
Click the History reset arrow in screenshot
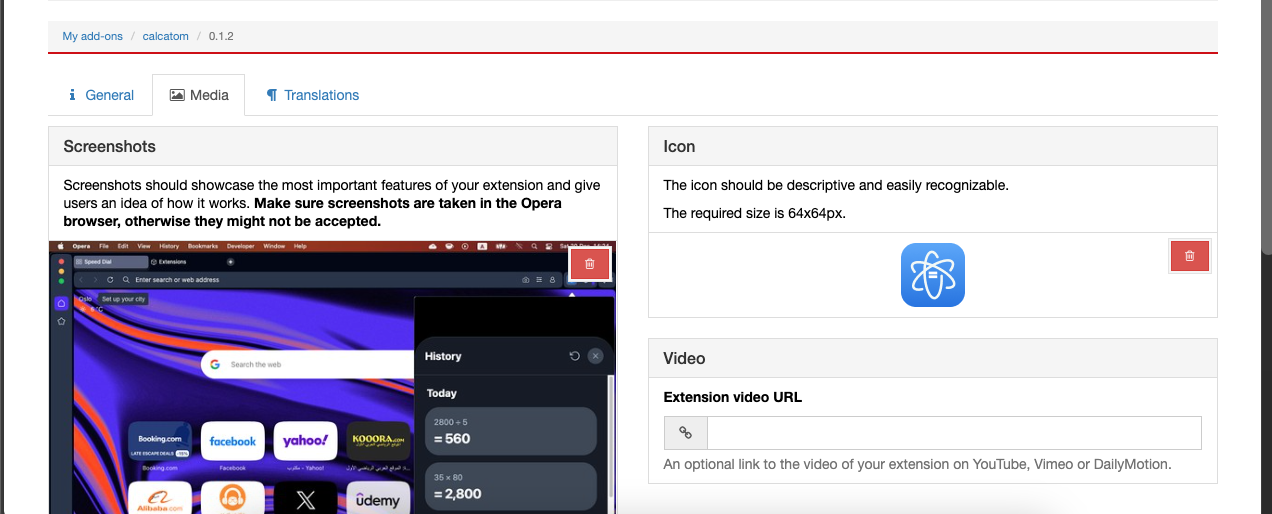click(x=574, y=356)
